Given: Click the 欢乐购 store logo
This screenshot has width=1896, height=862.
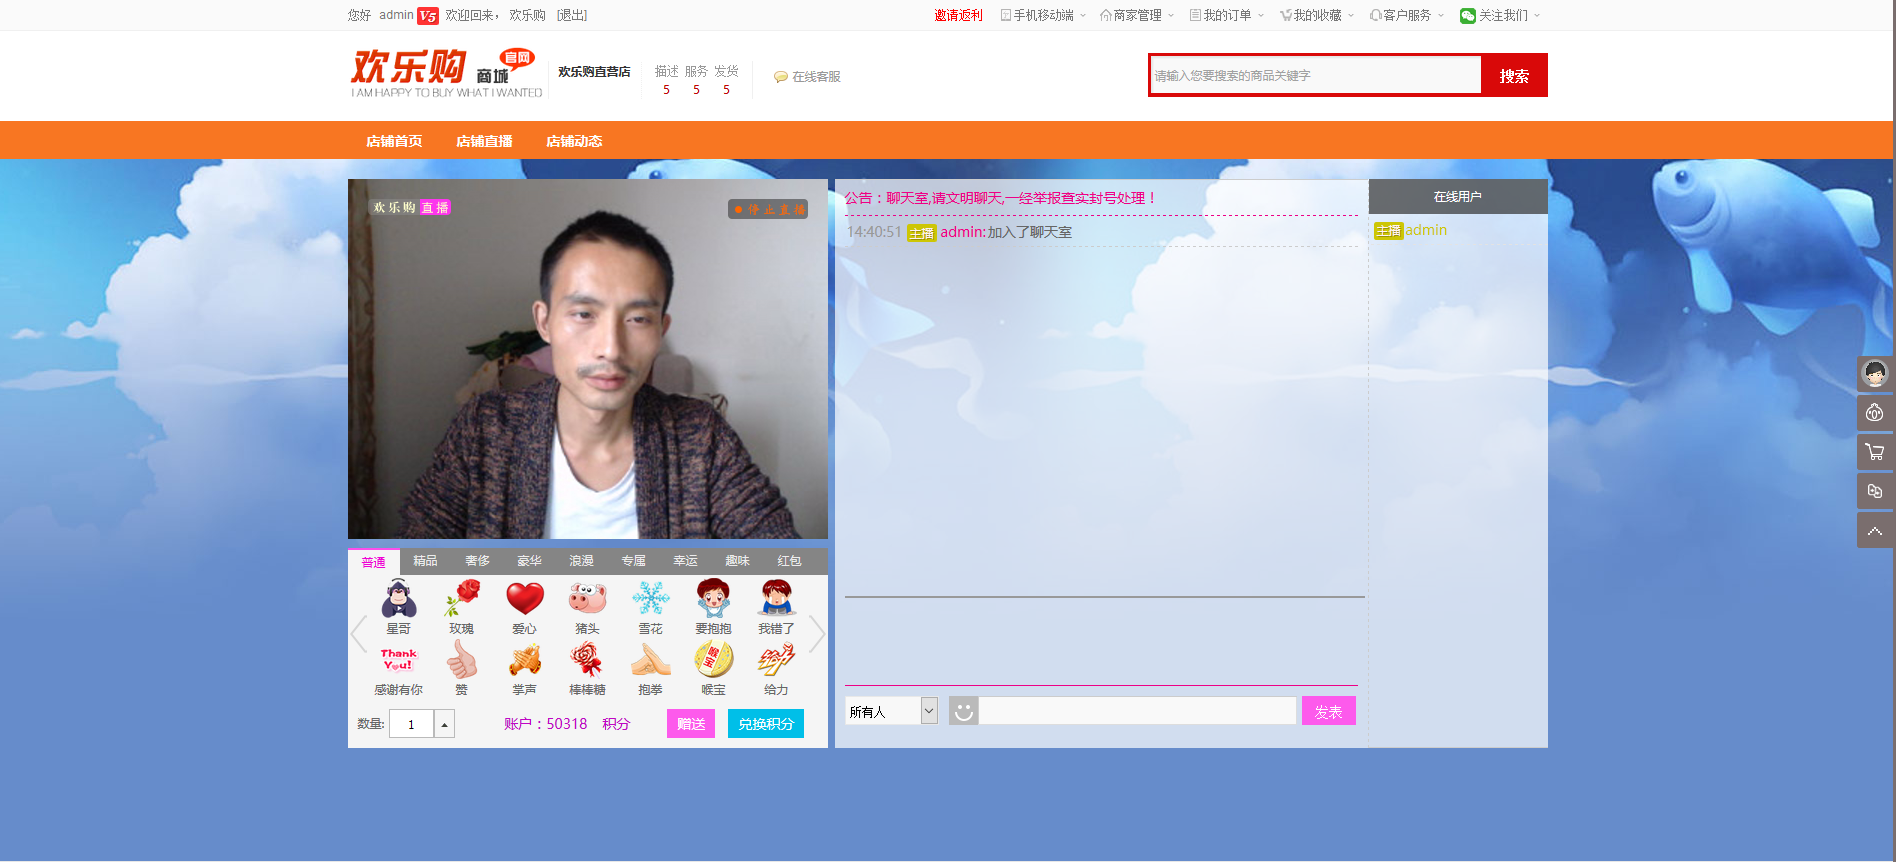Looking at the screenshot, I should (x=446, y=73).
